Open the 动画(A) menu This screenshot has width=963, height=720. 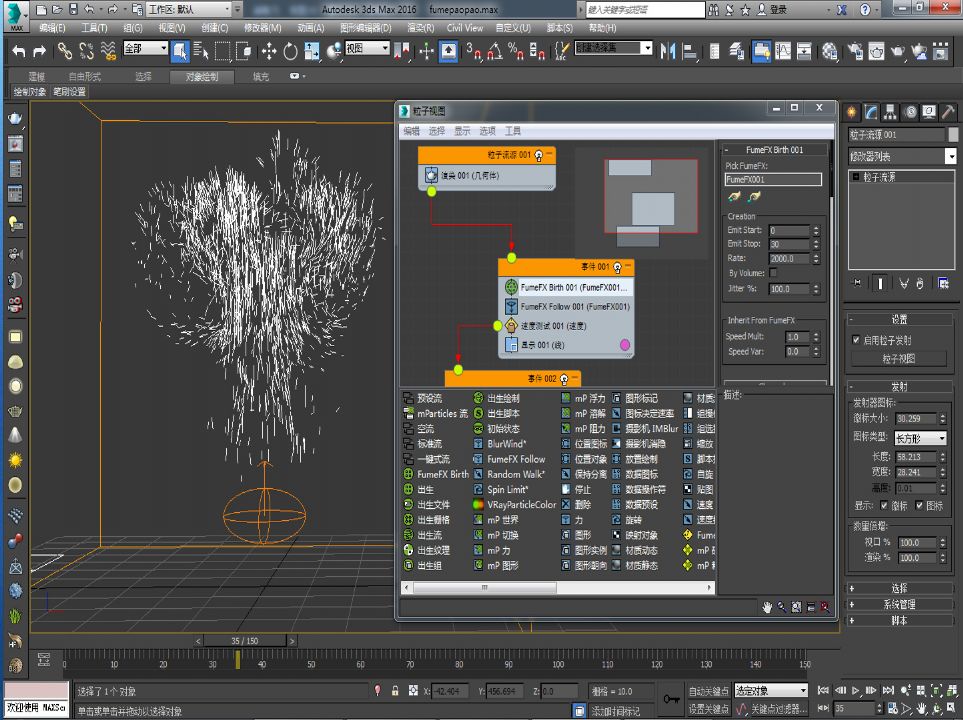(x=311, y=28)
